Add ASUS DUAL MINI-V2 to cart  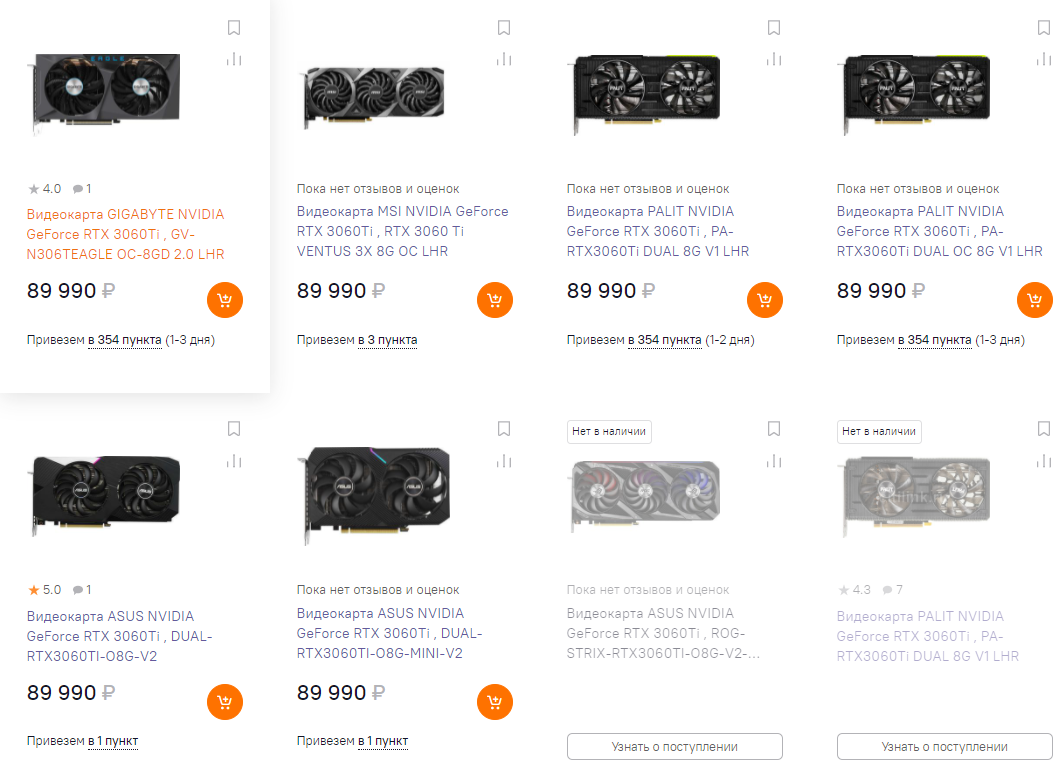coord(495,702)
